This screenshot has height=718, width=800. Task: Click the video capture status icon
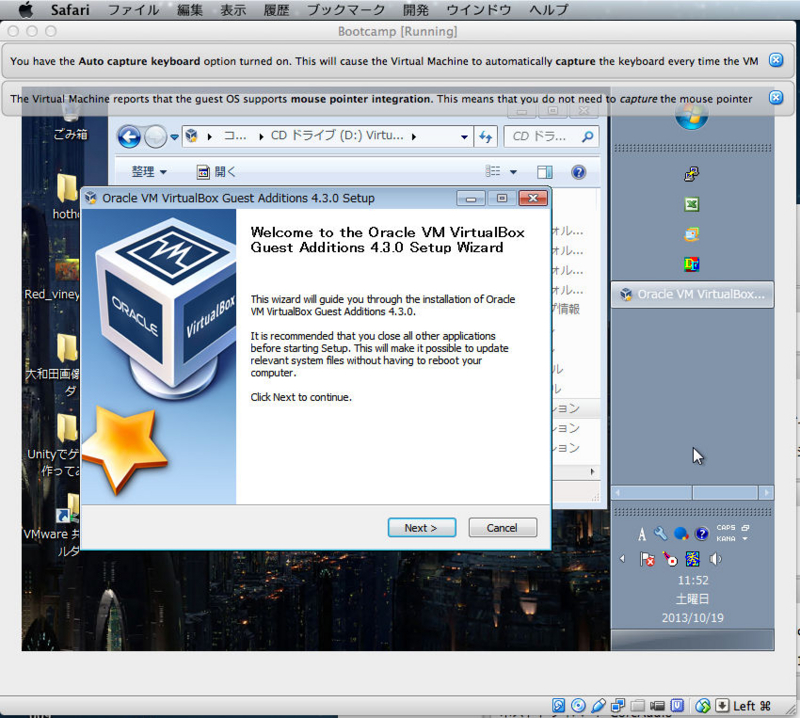tap(657, 706)
